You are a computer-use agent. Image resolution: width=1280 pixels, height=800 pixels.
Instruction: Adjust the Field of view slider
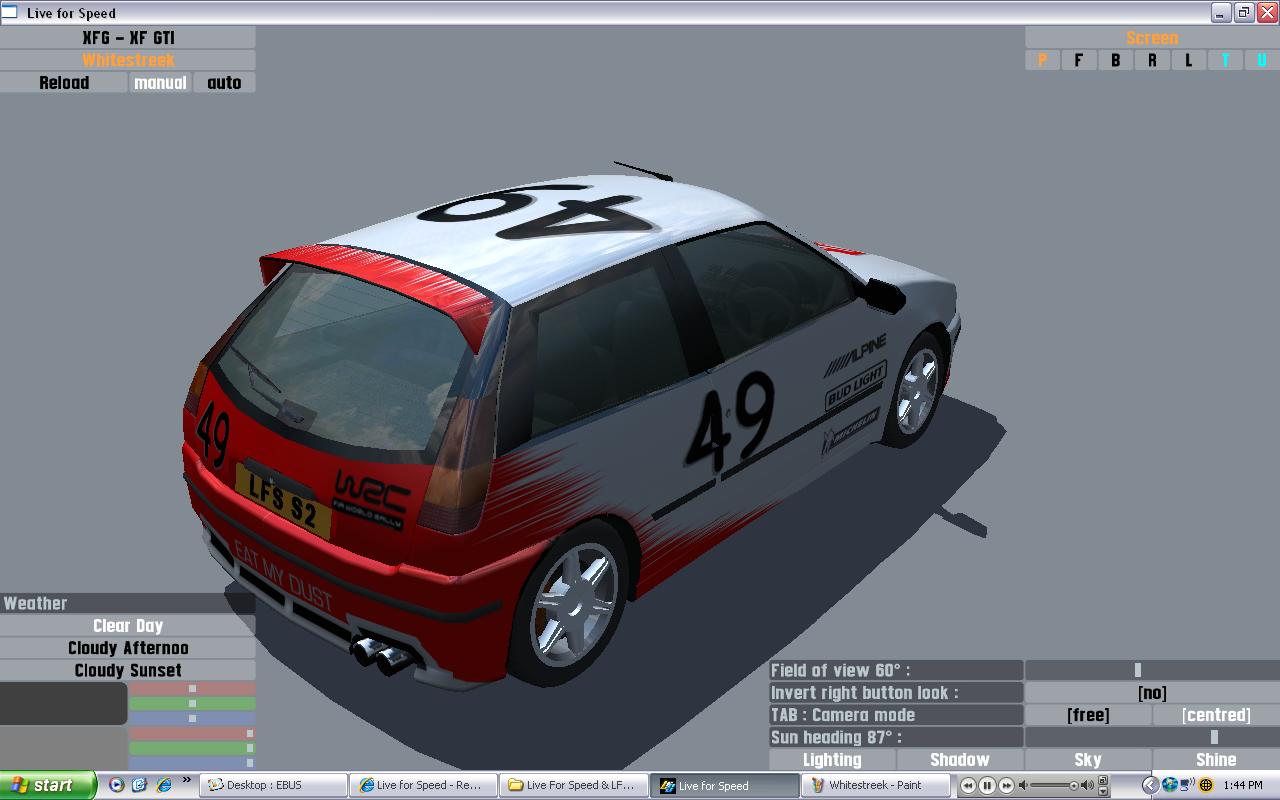click(1152, 670)
